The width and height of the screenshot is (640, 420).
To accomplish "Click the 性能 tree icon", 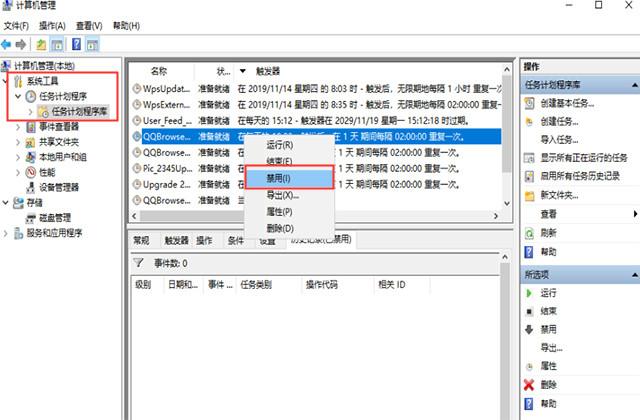I will (x=31, y=172).
